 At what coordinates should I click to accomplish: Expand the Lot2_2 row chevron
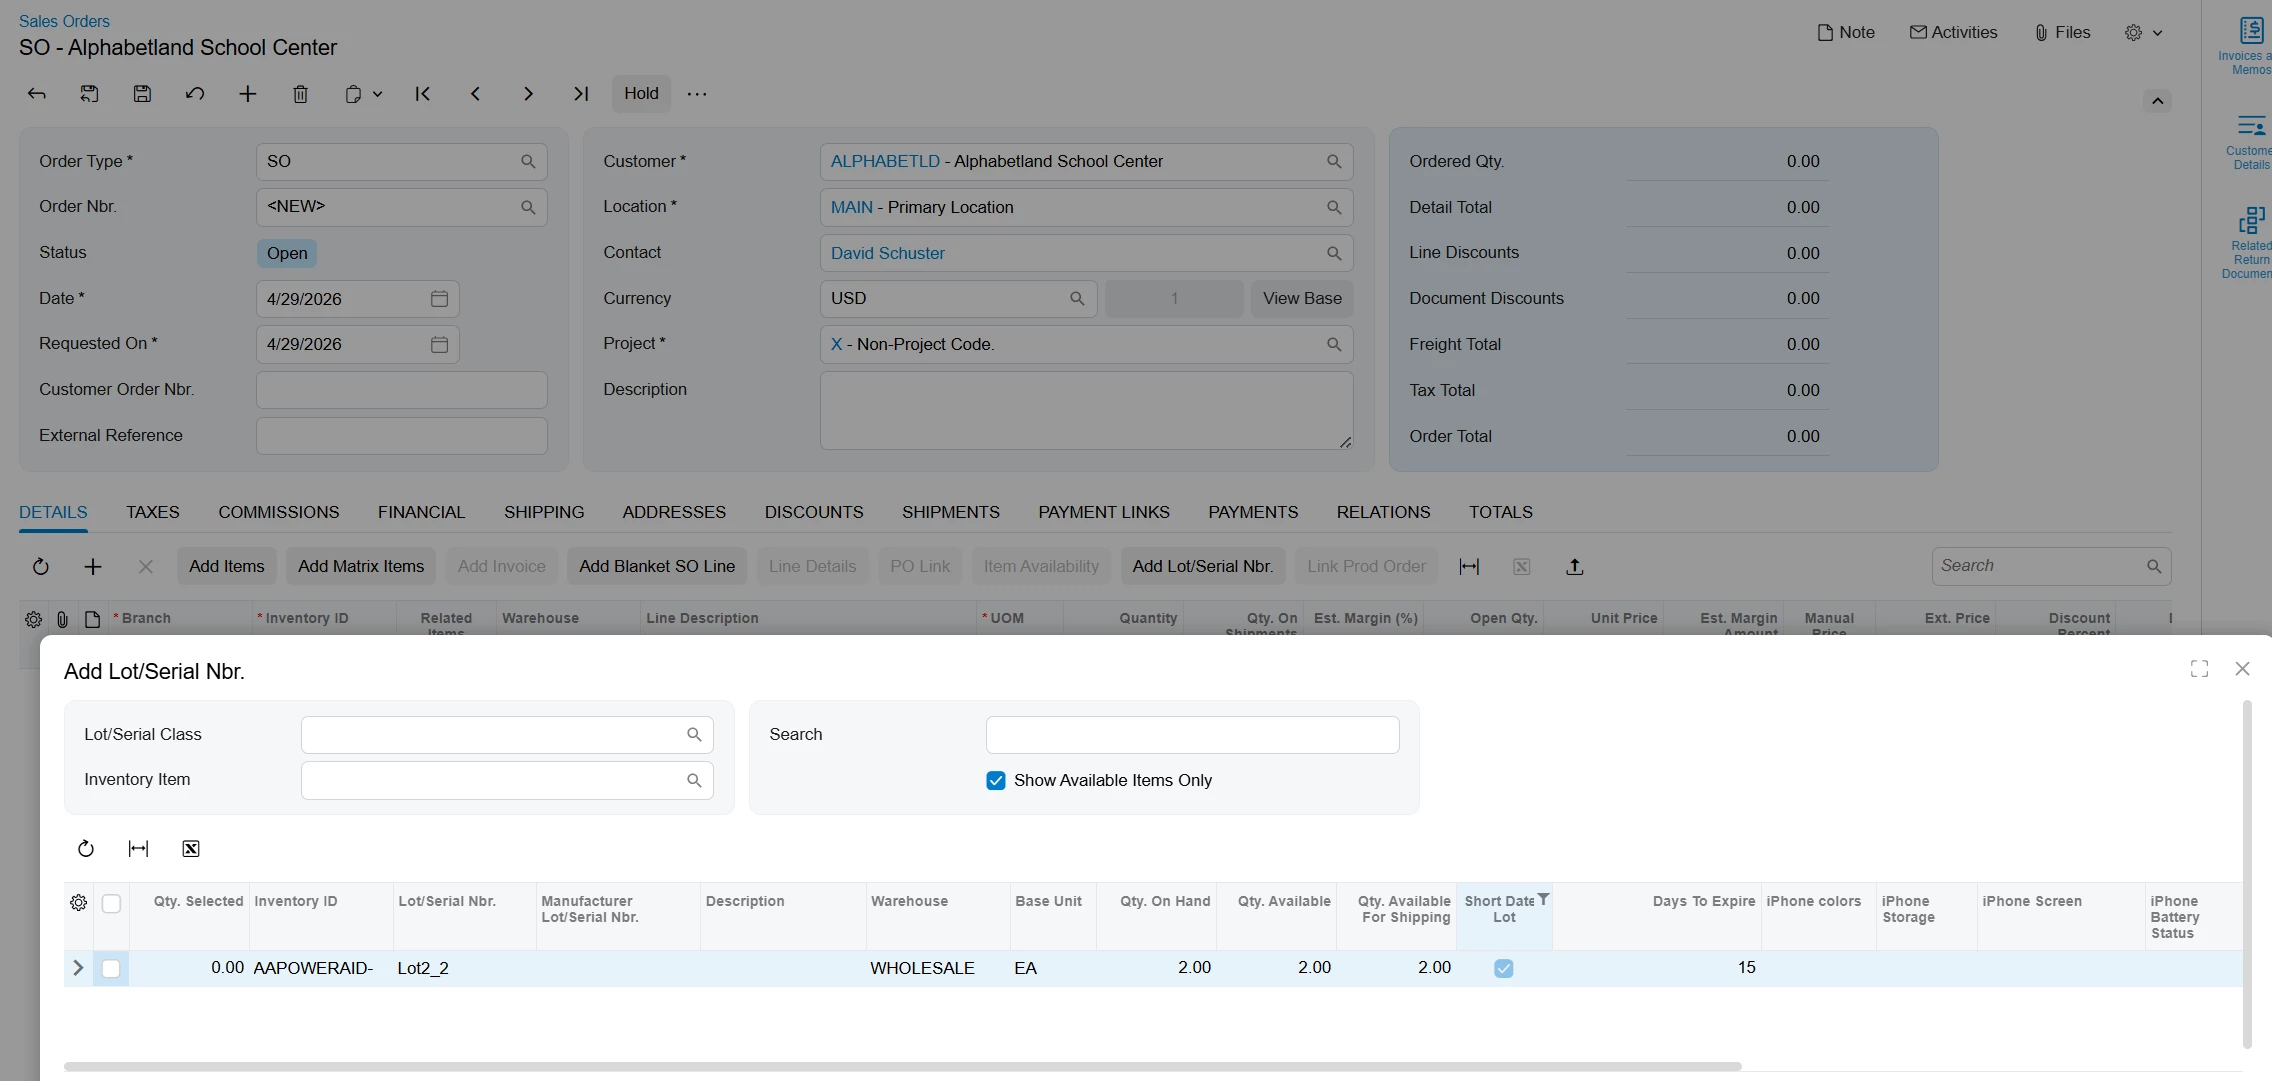(x=78, y=968)
